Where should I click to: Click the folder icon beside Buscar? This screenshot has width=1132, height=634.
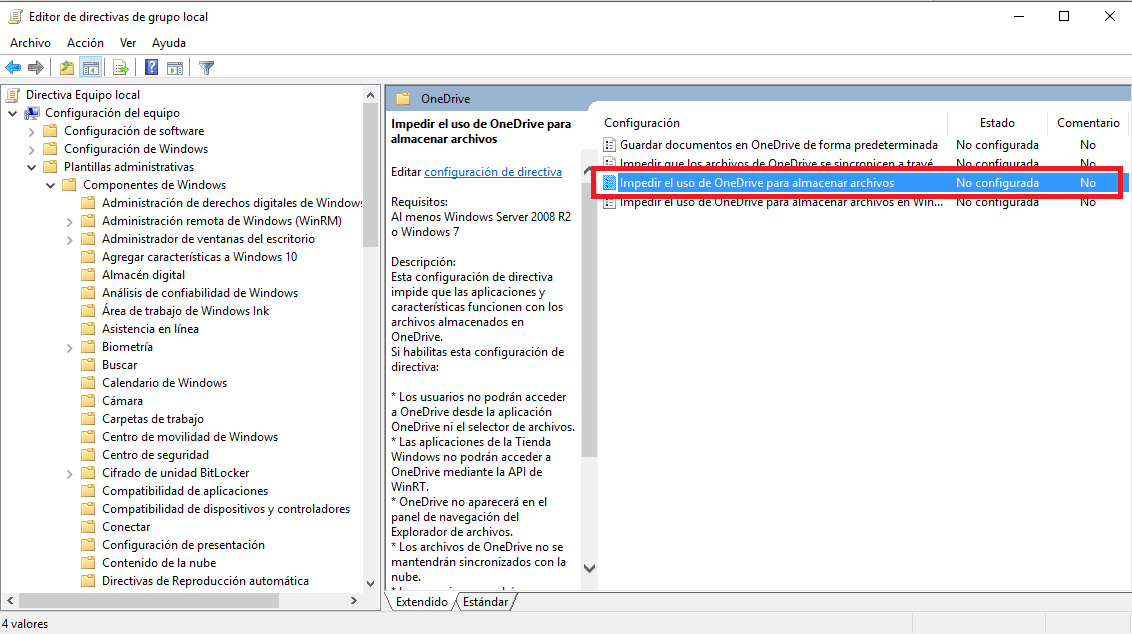[88, 365]
